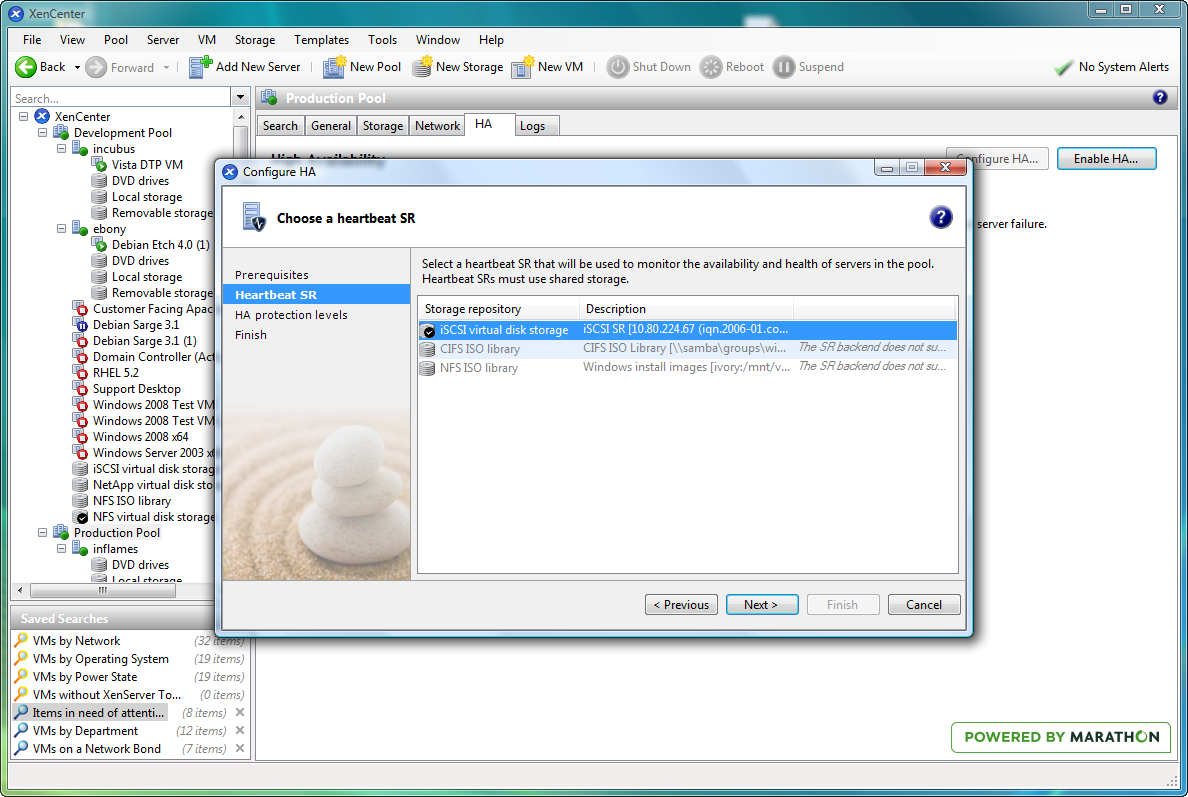Sort by the Storage repository column header
This screenshot has height=797, width=1188.
499,308
